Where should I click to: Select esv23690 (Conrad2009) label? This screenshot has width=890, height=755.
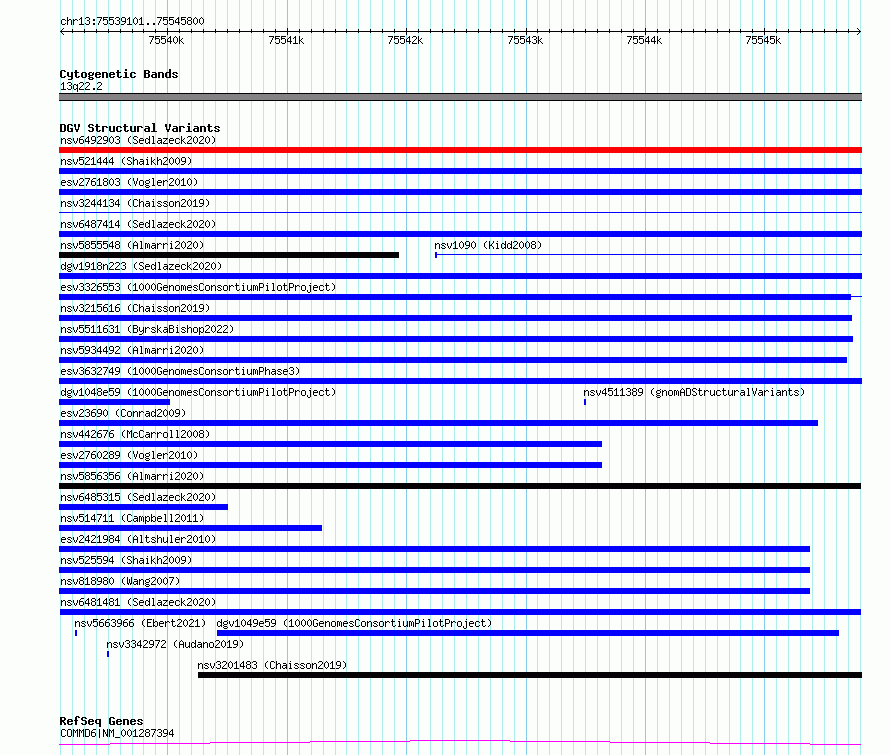tap(123, 413)
